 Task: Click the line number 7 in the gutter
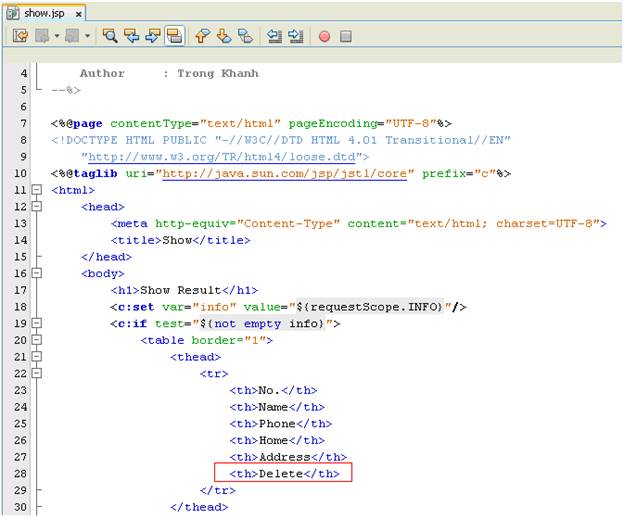(23, 123)
